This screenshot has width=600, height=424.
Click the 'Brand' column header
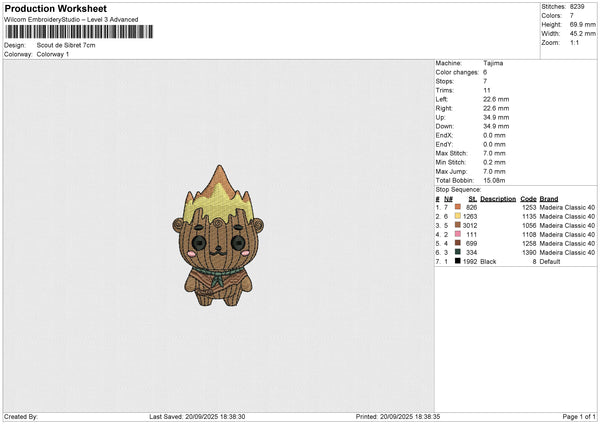tap(549, 199)
